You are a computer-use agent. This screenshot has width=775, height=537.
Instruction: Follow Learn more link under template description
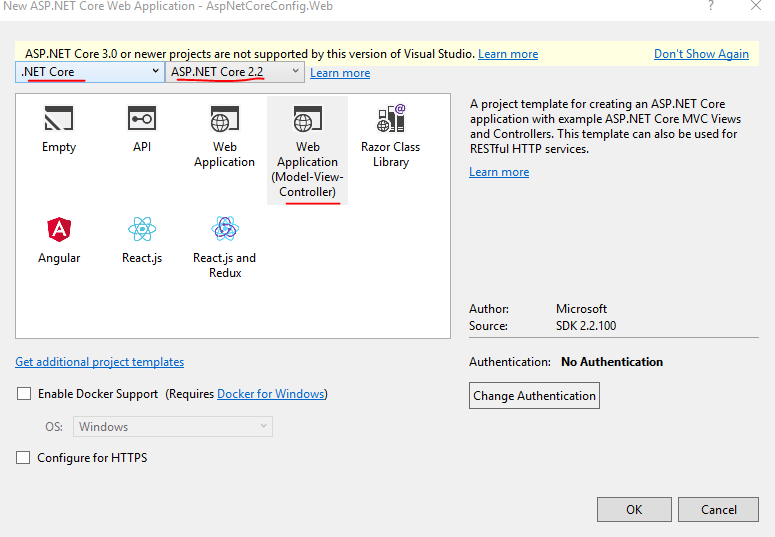499,172
